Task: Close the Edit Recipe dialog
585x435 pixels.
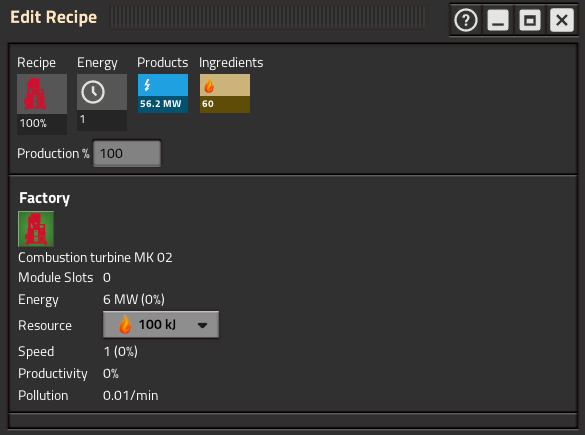Action: (562, 20)
